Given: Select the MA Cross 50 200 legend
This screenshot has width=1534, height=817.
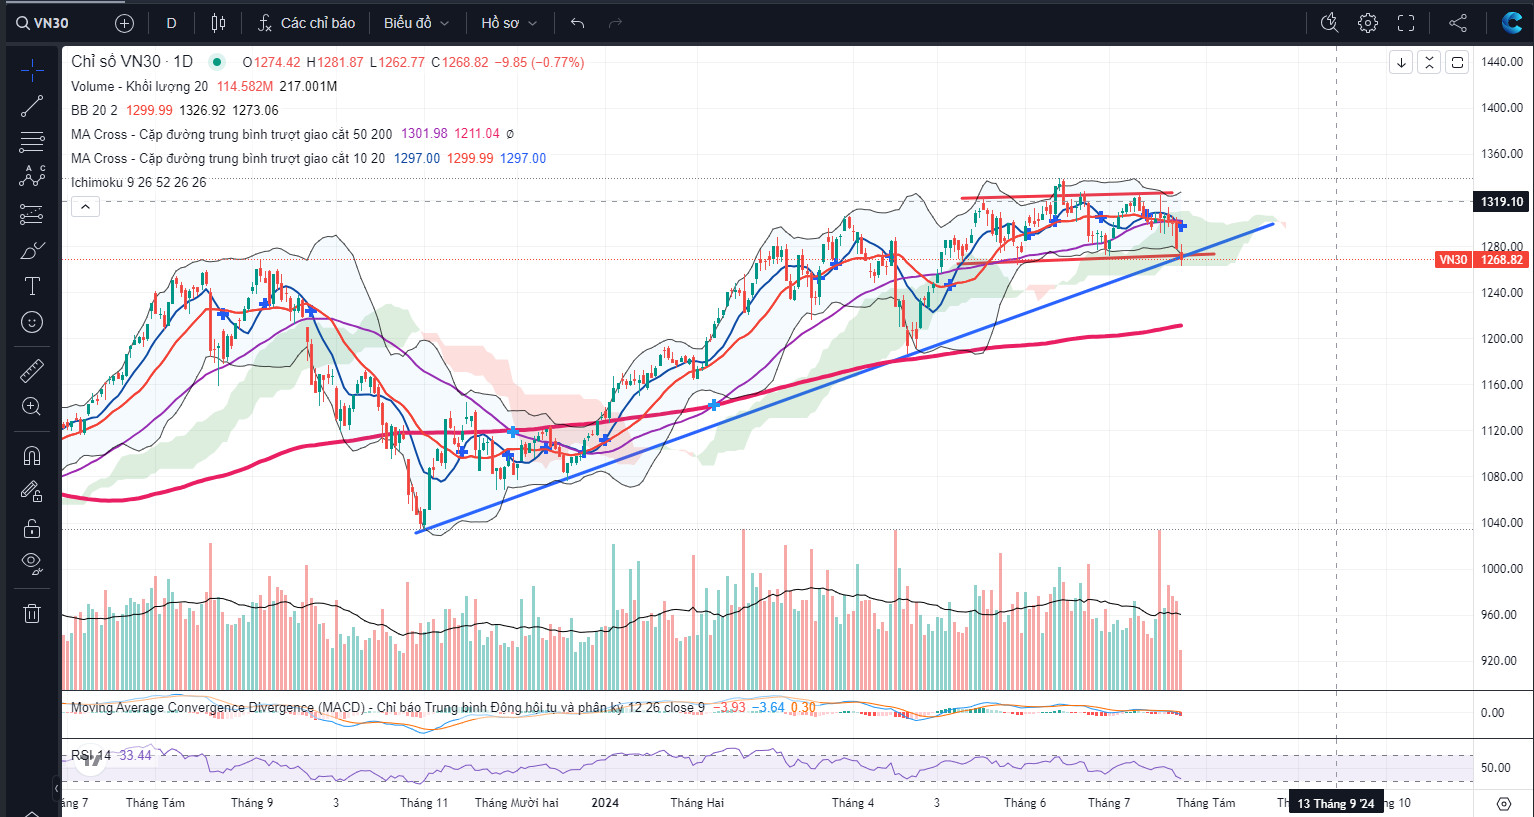Looking at the screenshot, I should [231, 134].
